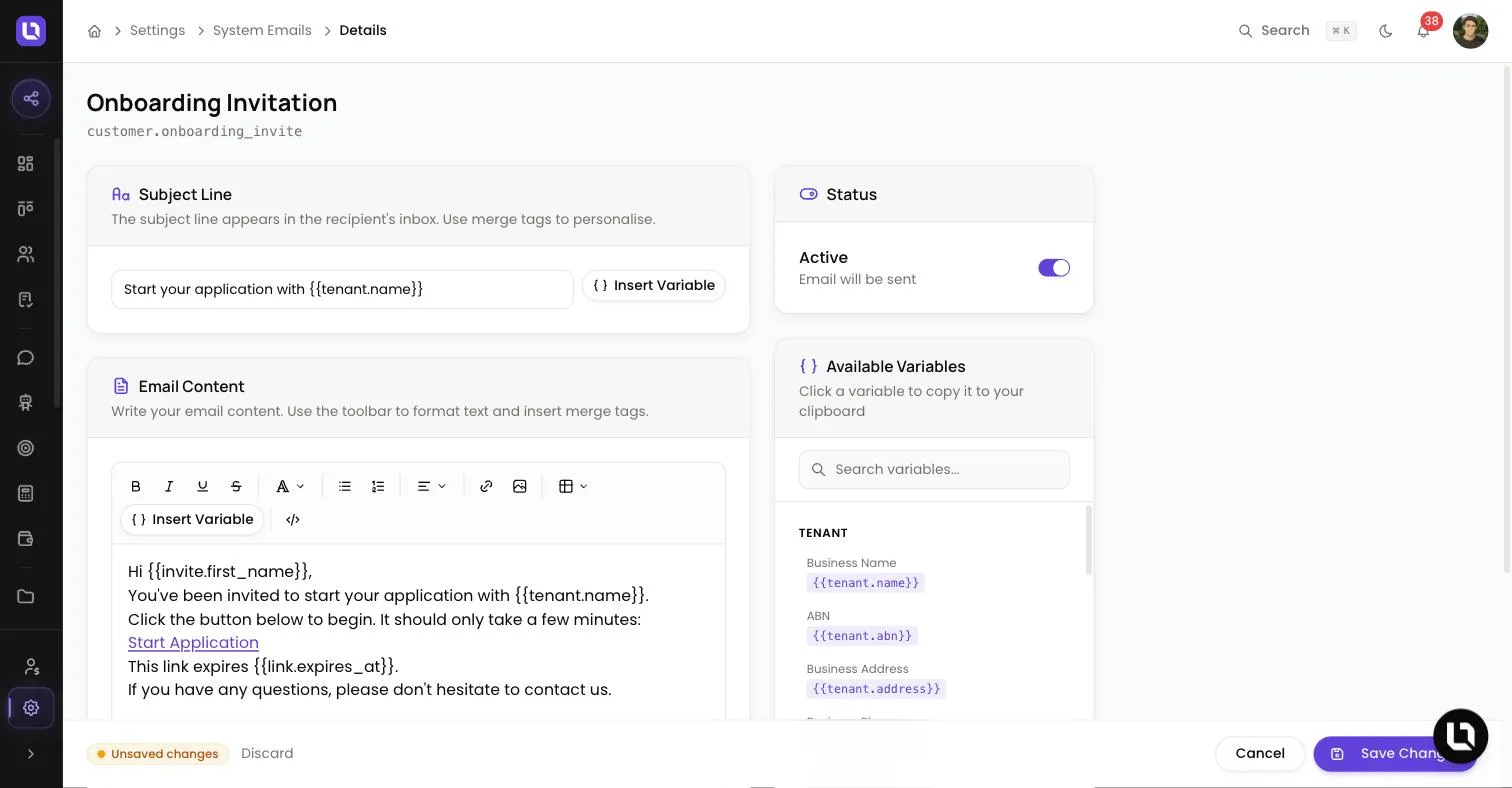Click the subject line text field
This screenshot has height=788, width=1512.
click(x=342, y=290)
